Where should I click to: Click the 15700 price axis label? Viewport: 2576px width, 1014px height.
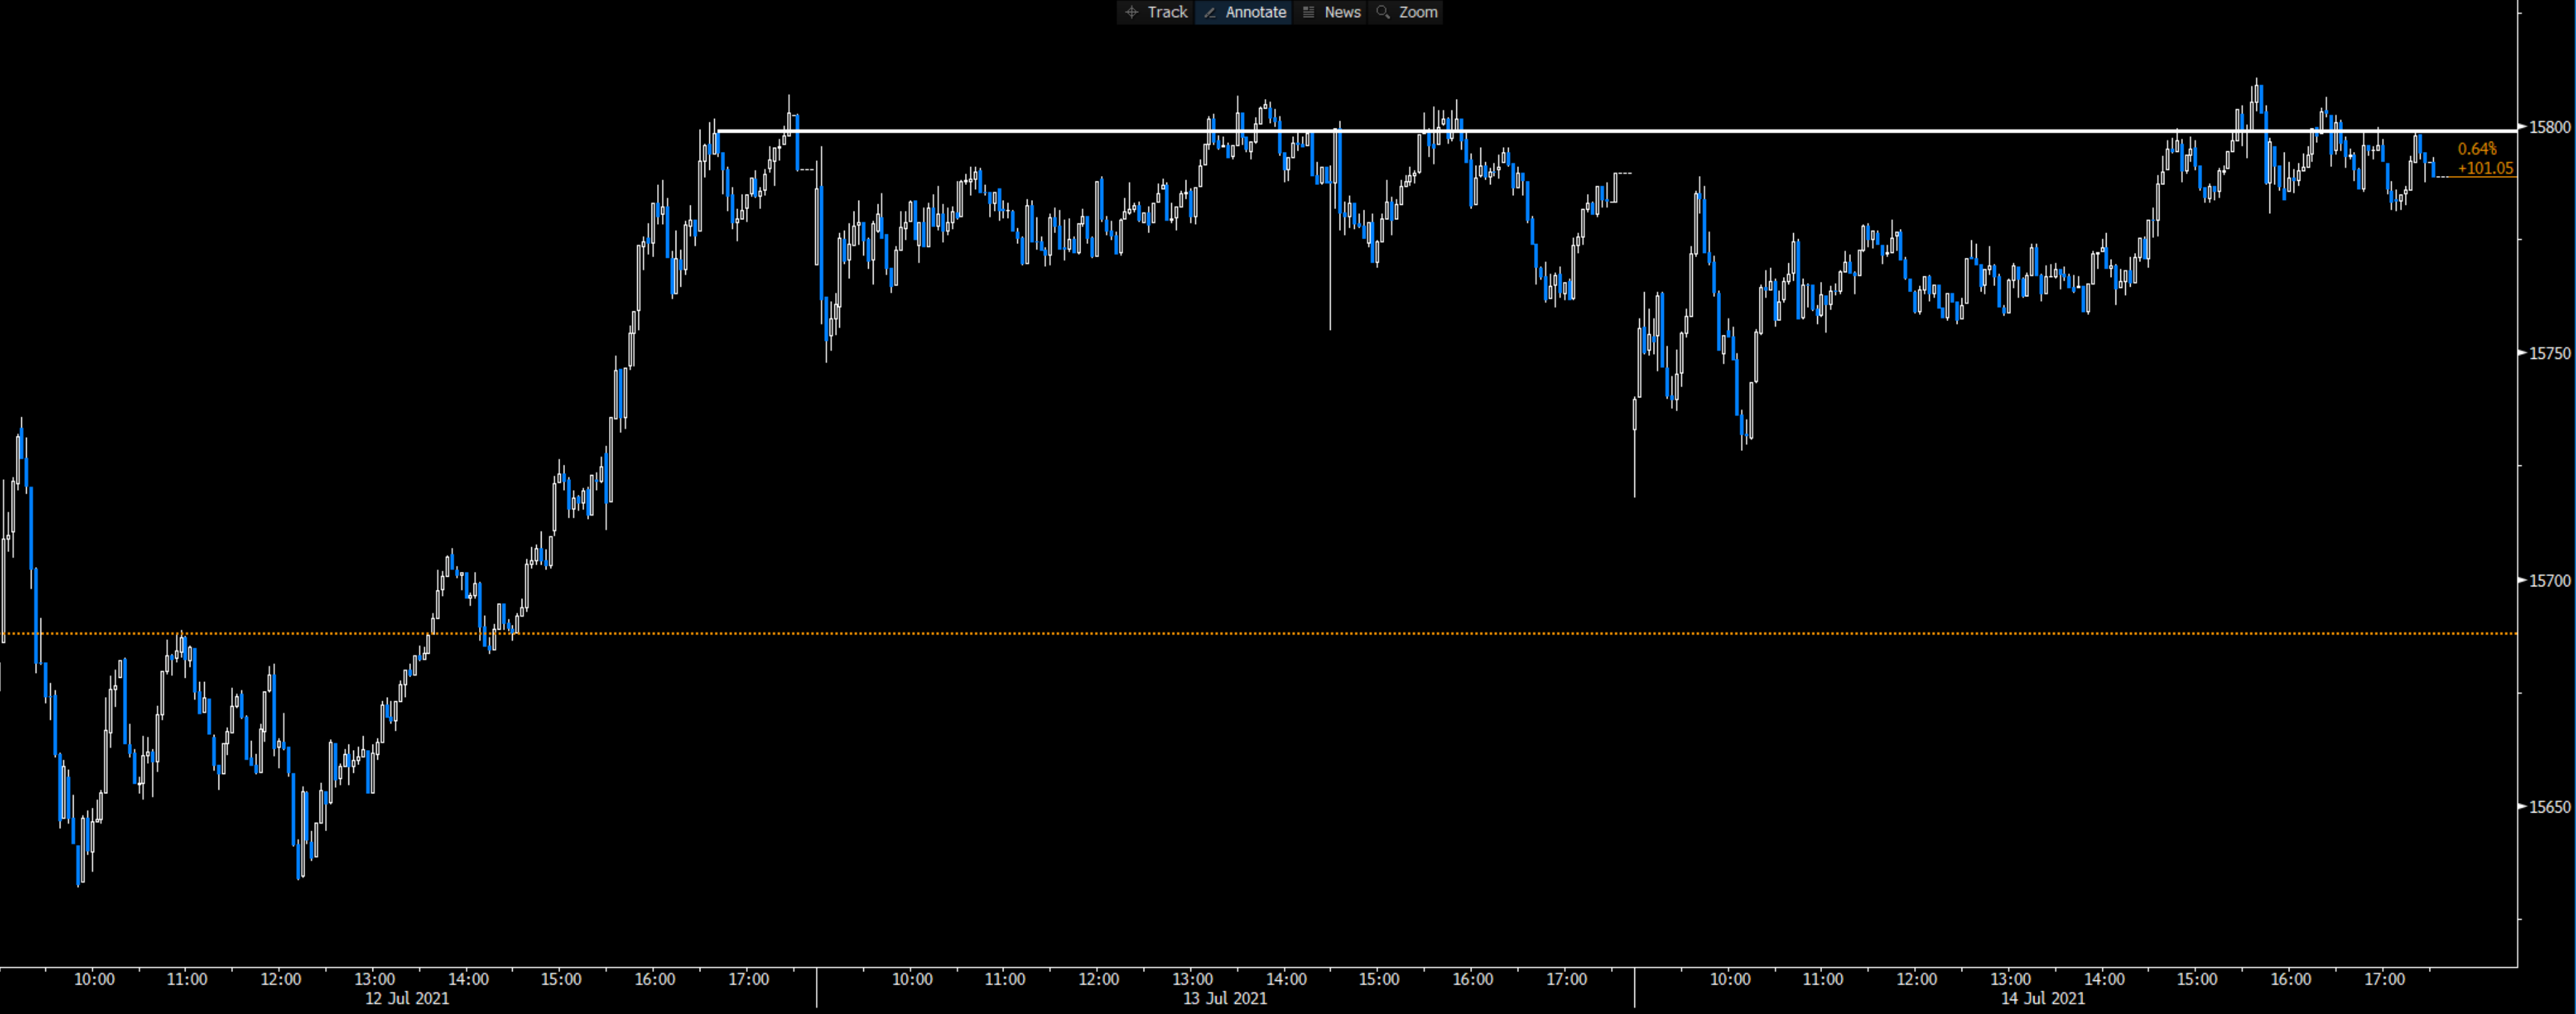[x=2549, y=580]
